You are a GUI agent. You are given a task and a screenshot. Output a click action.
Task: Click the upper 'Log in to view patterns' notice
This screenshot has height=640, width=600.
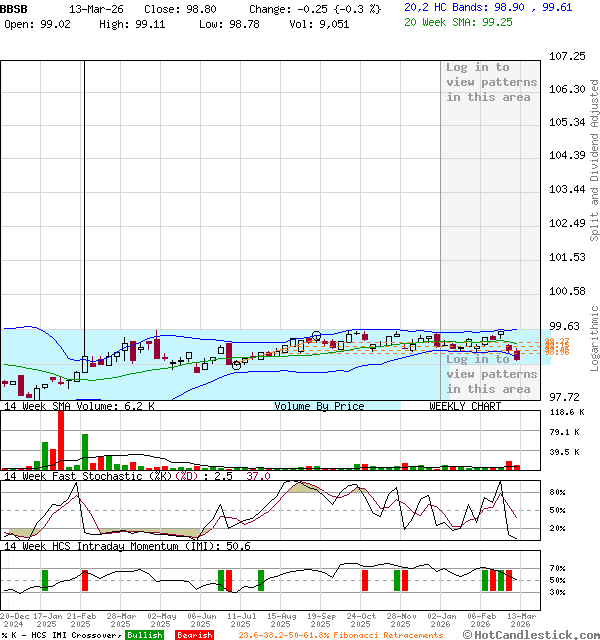pos(491,82)
